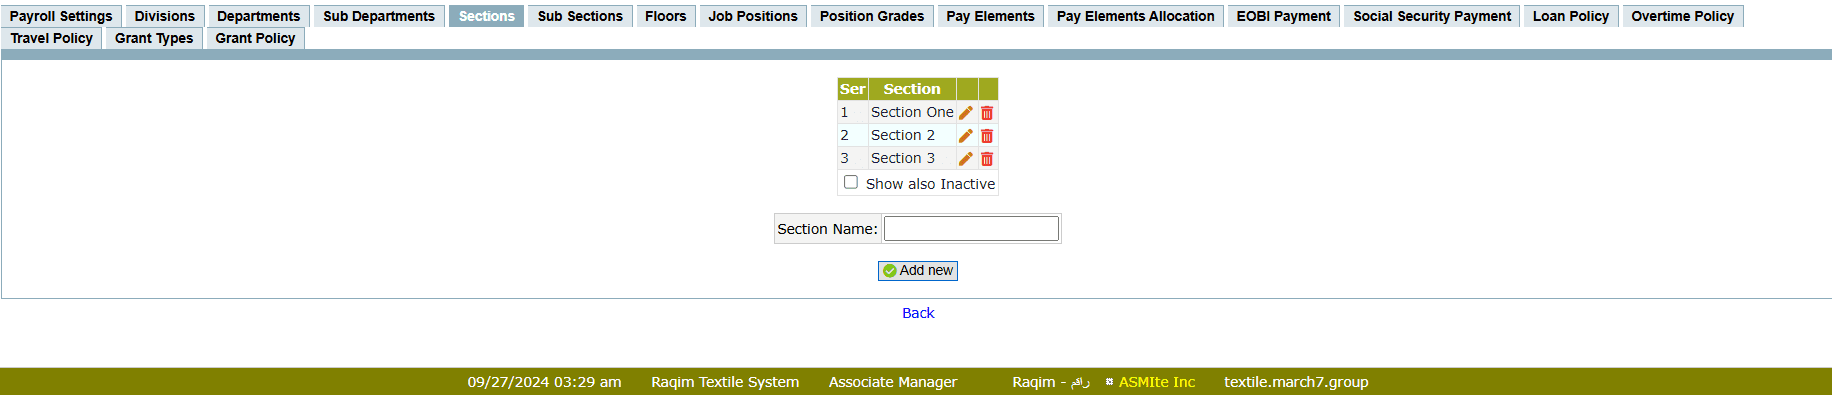
Task: Go to the Job Positions tab
Action: coord(753,16)
